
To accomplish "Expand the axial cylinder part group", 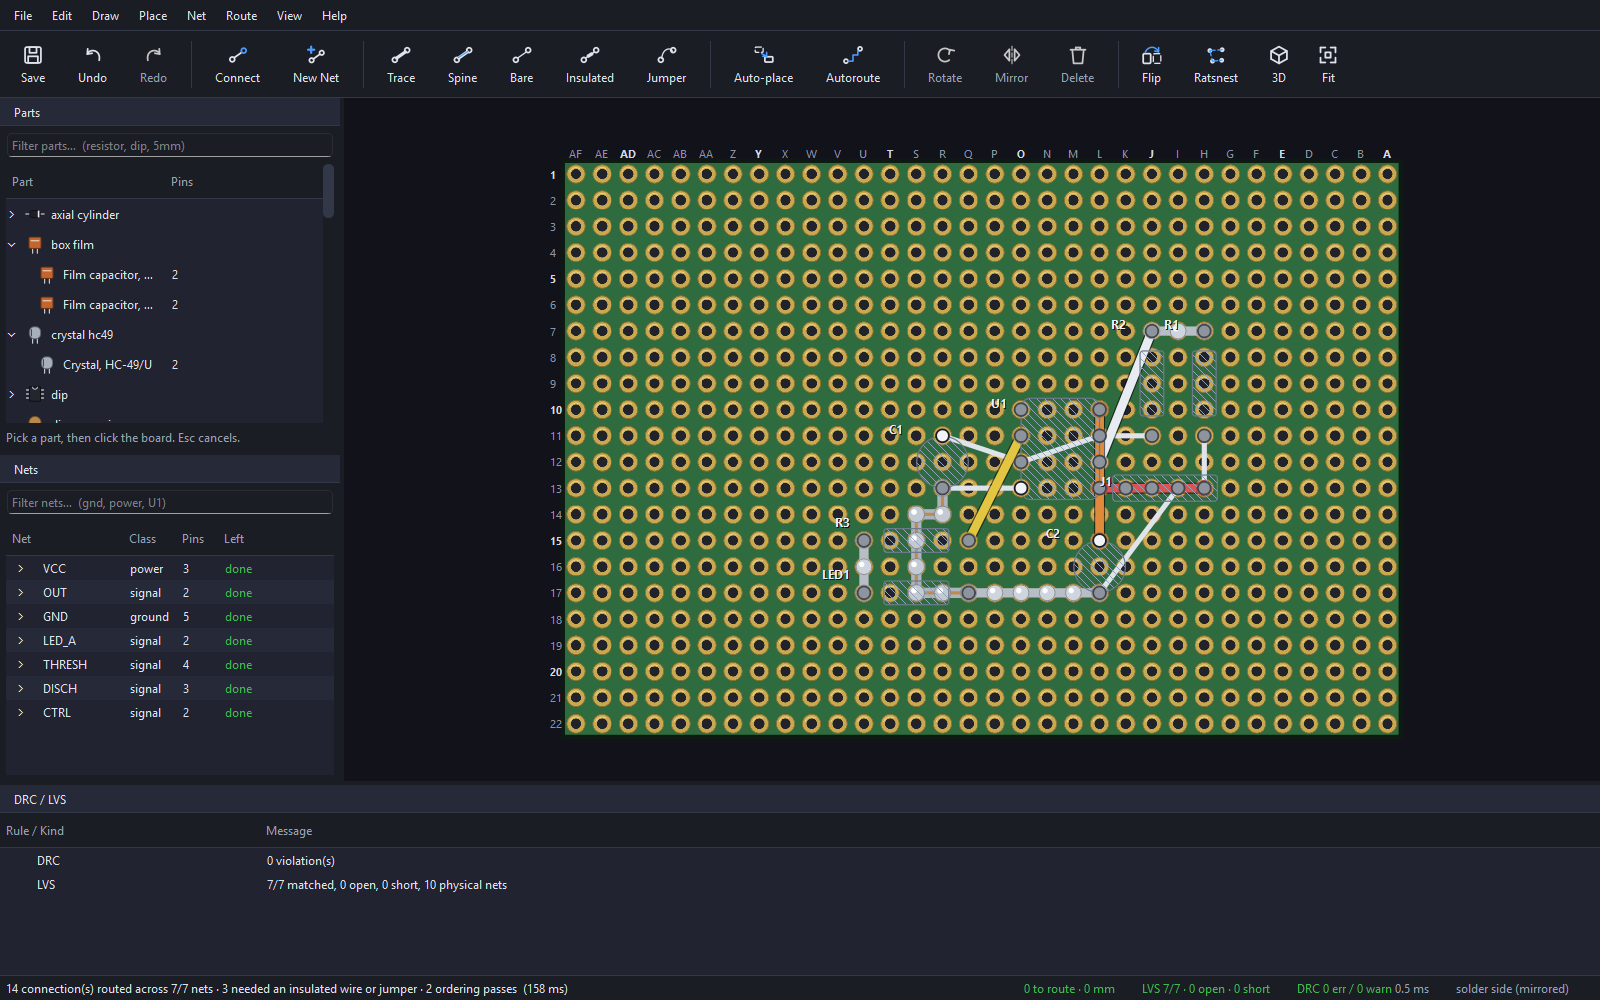I will (x=12, y=215).
